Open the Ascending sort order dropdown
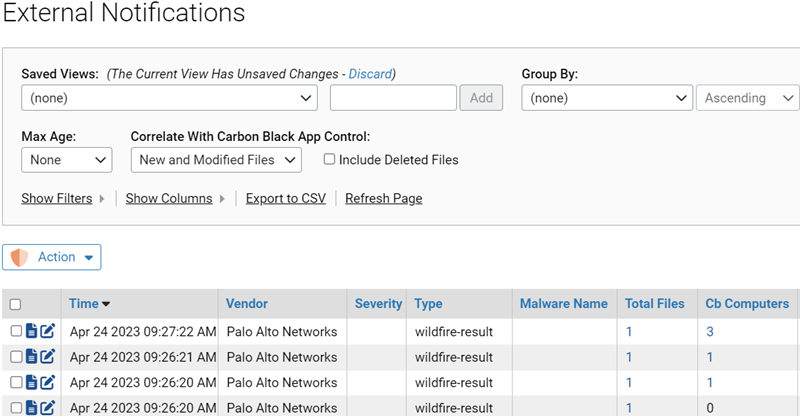This screenshot has height=417, width=800. [748, 97]
